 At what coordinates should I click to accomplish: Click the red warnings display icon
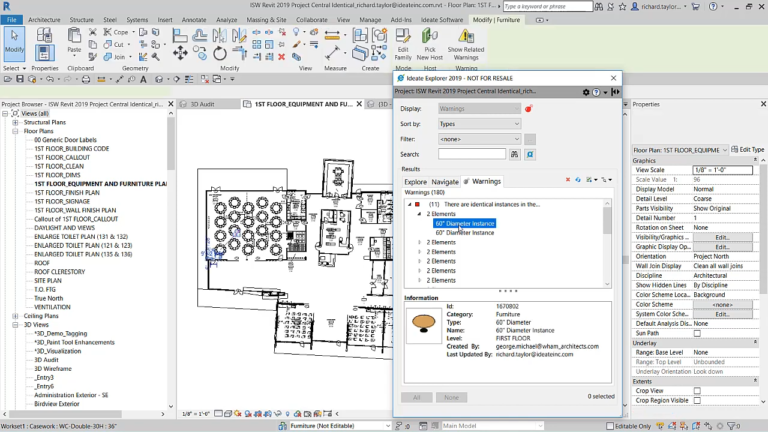click(x=528, y=109)
